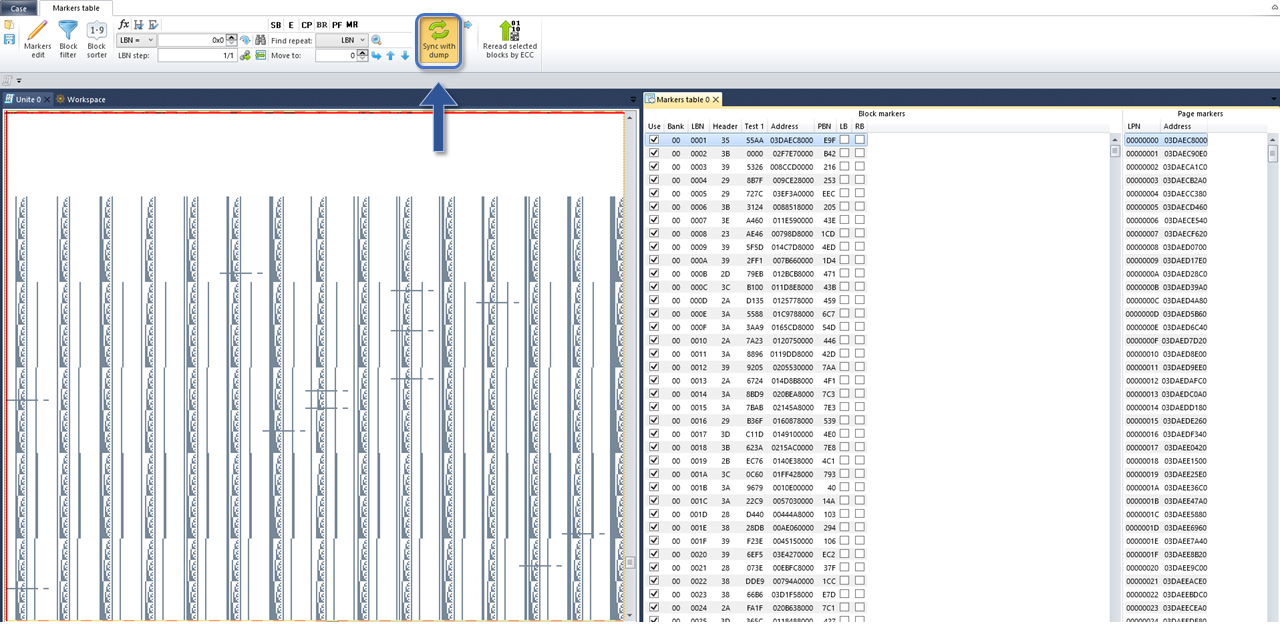
Task: Click the BR marker type icon
Action: click(322, 25)
